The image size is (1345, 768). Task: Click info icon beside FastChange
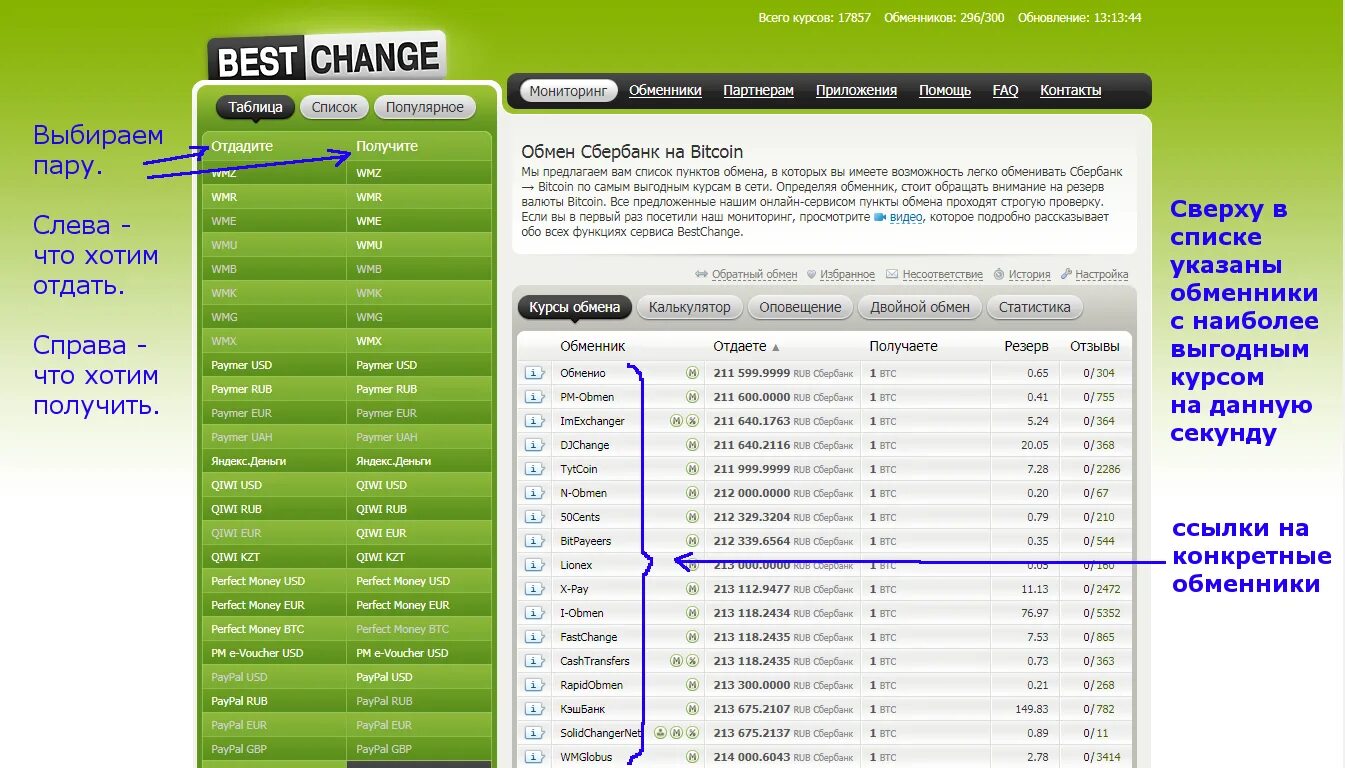point(535,637)
